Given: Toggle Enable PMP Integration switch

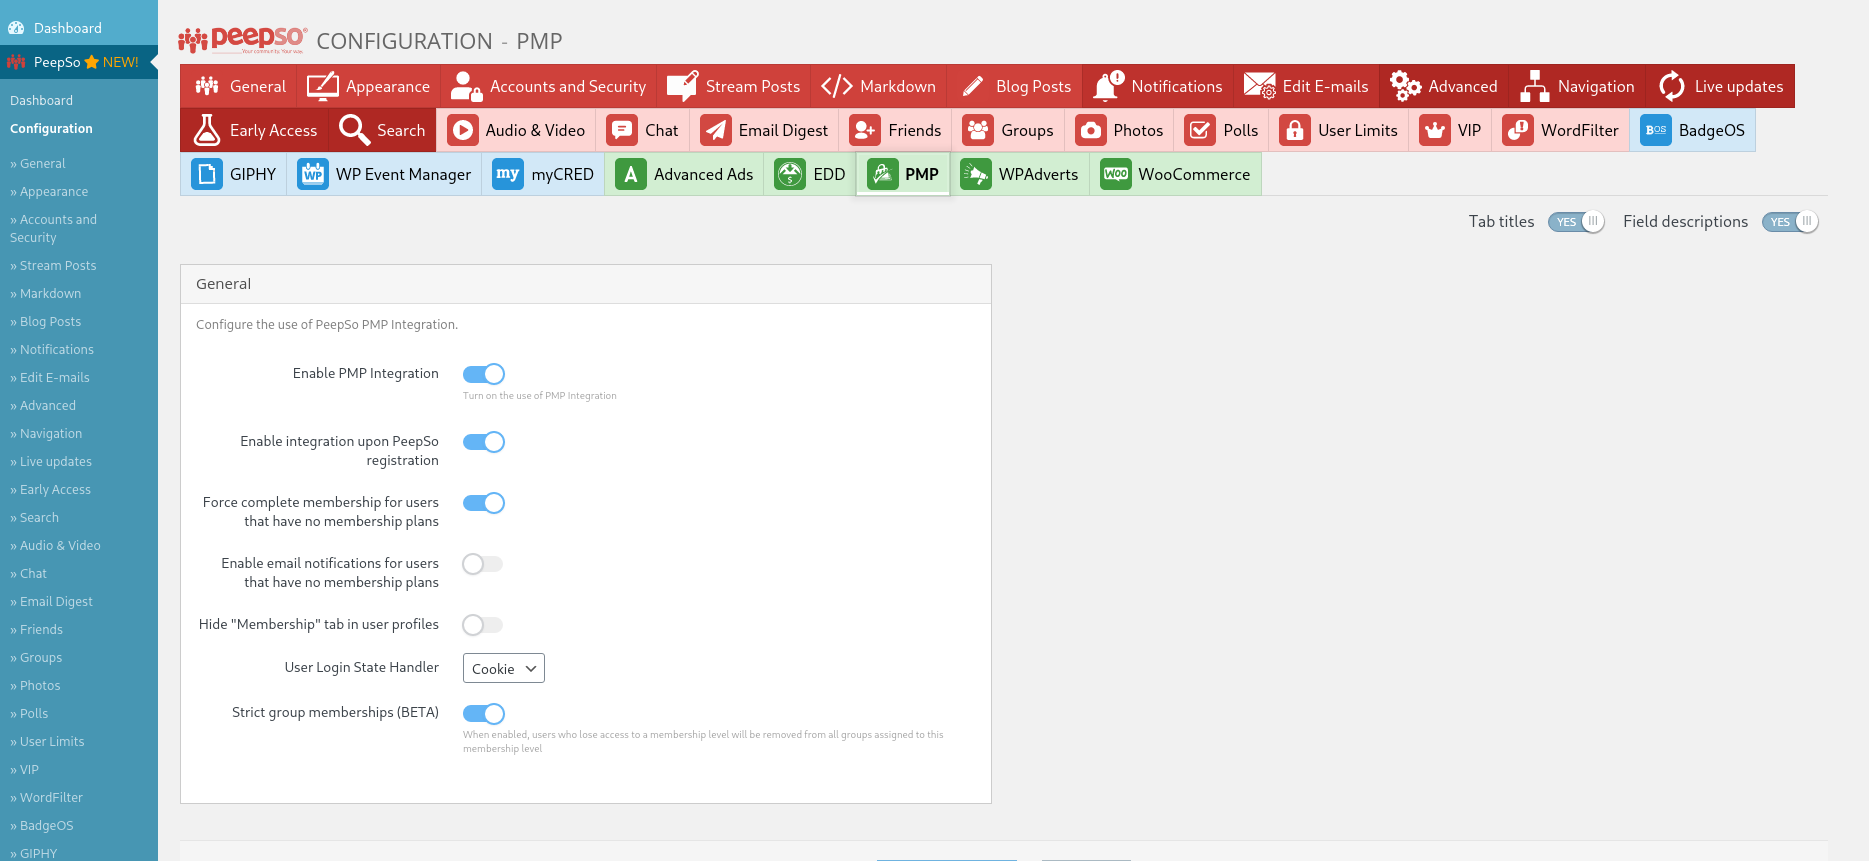Looking at the screenshot, I should [x=484, y=374].
